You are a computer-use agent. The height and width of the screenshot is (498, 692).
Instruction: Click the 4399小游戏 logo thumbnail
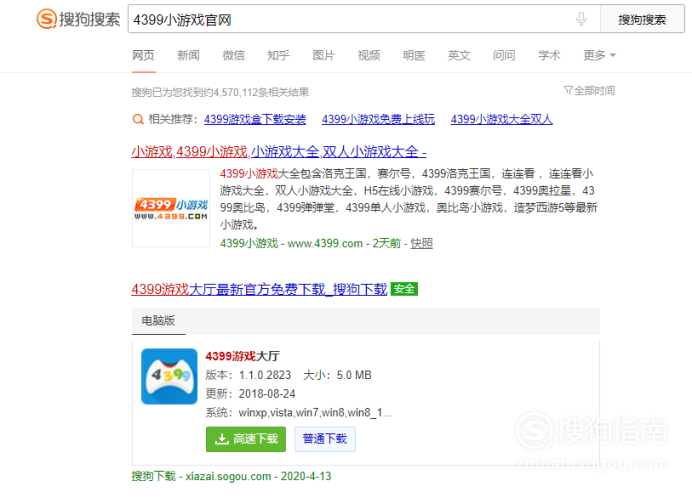pyautogui.click(x=171, y=208)
